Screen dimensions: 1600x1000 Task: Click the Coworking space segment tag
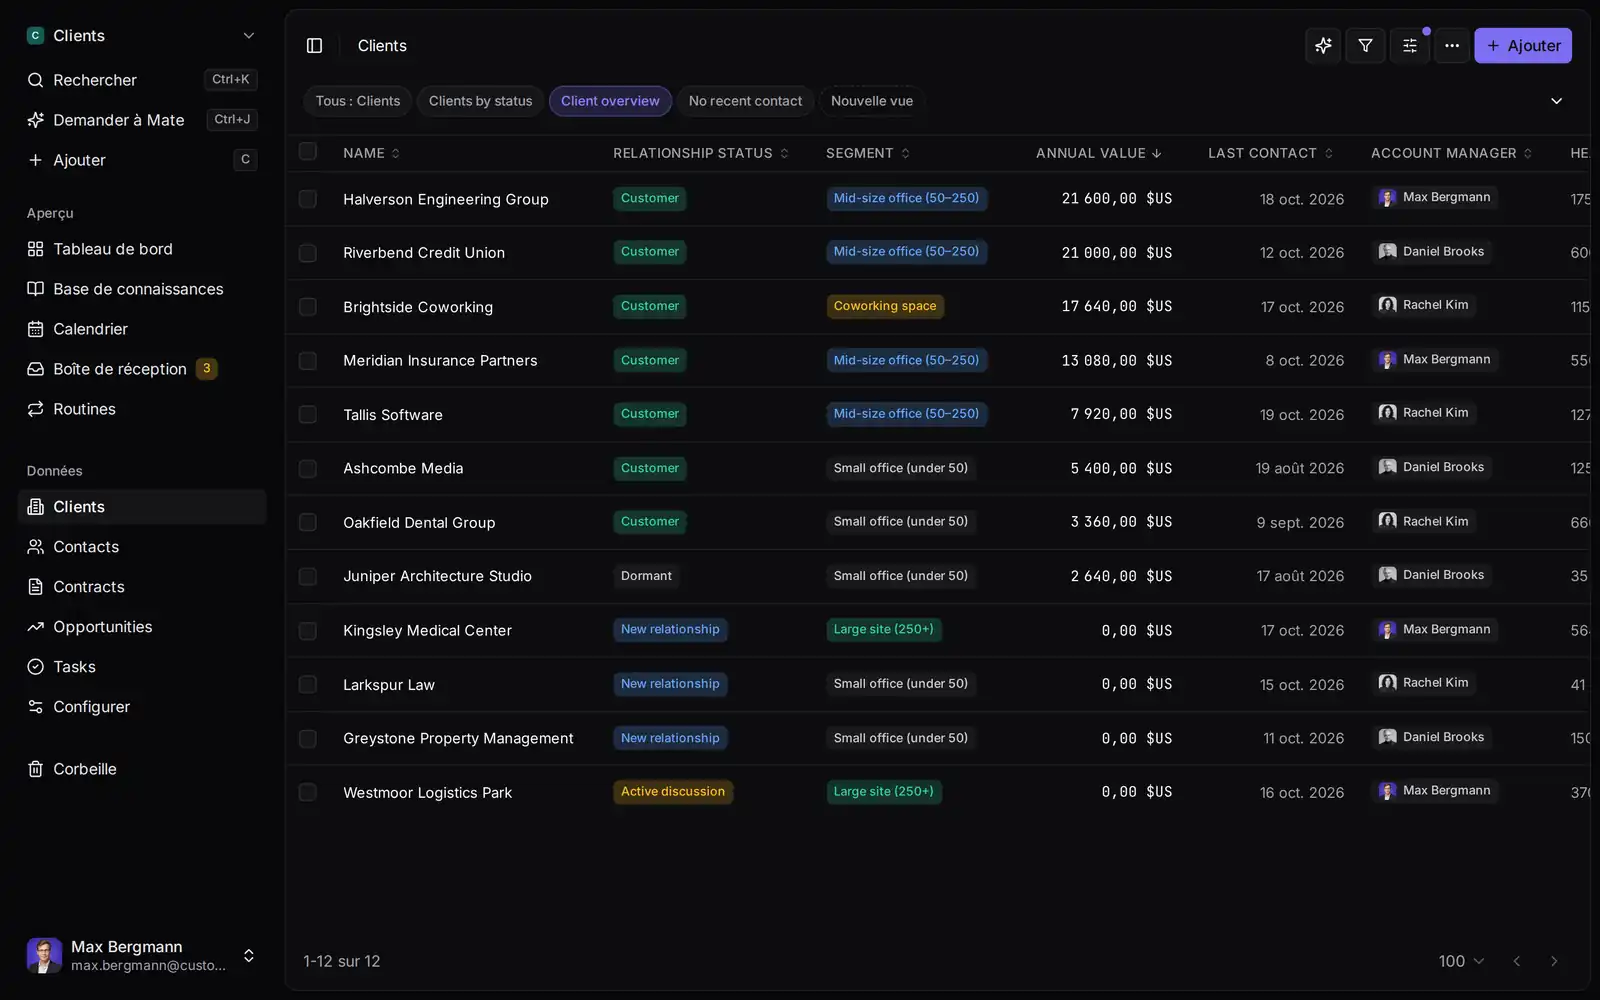(885, 306)
